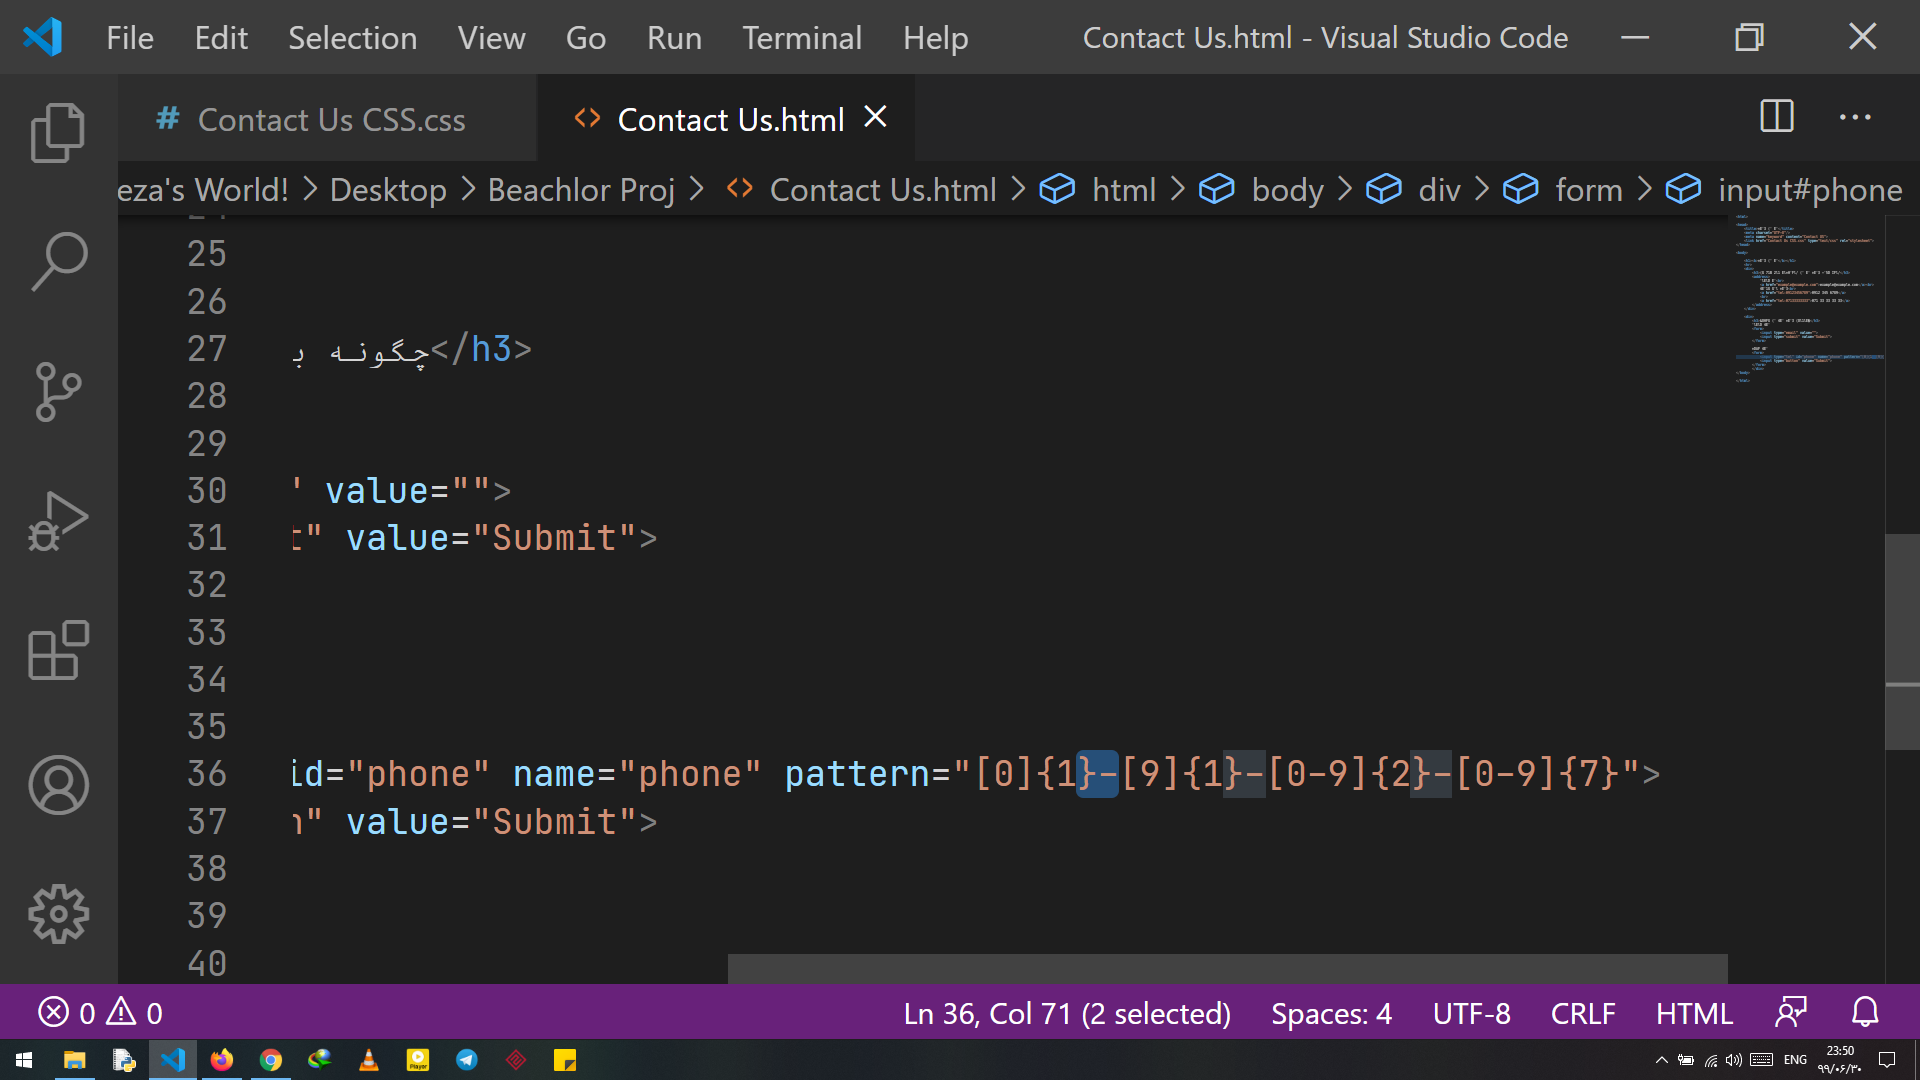Screen dimensions: 1920x1080
Task: Expand the body element breadcrumb
Action: pos(1261,189)
